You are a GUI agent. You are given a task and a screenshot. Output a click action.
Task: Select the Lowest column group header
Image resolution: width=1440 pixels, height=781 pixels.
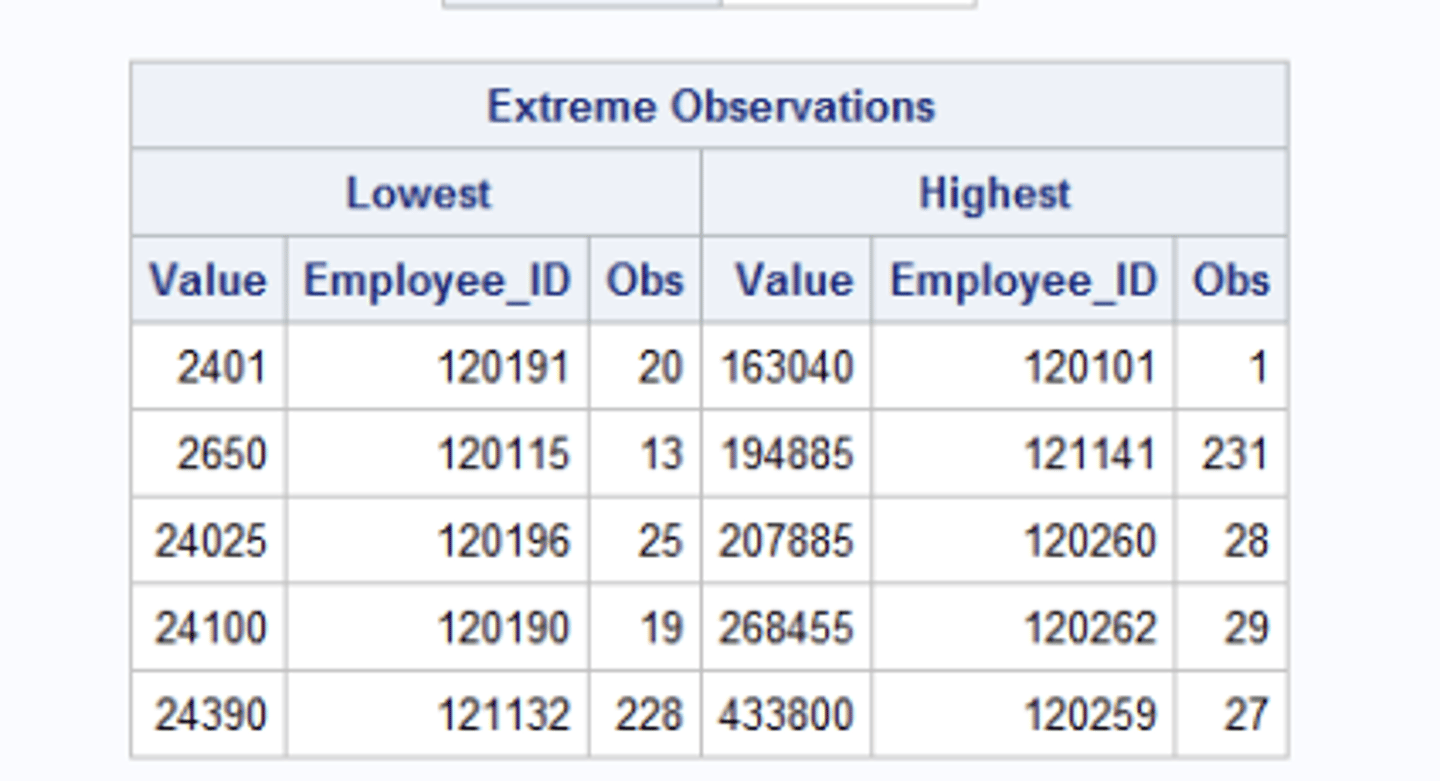coord(418,193)
